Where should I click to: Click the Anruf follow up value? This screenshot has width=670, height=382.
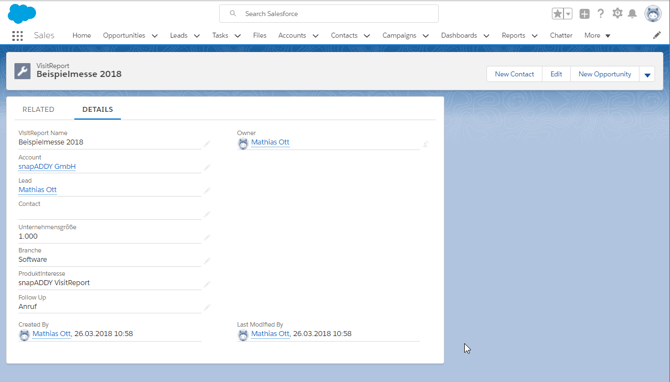(x=27, y=307)
